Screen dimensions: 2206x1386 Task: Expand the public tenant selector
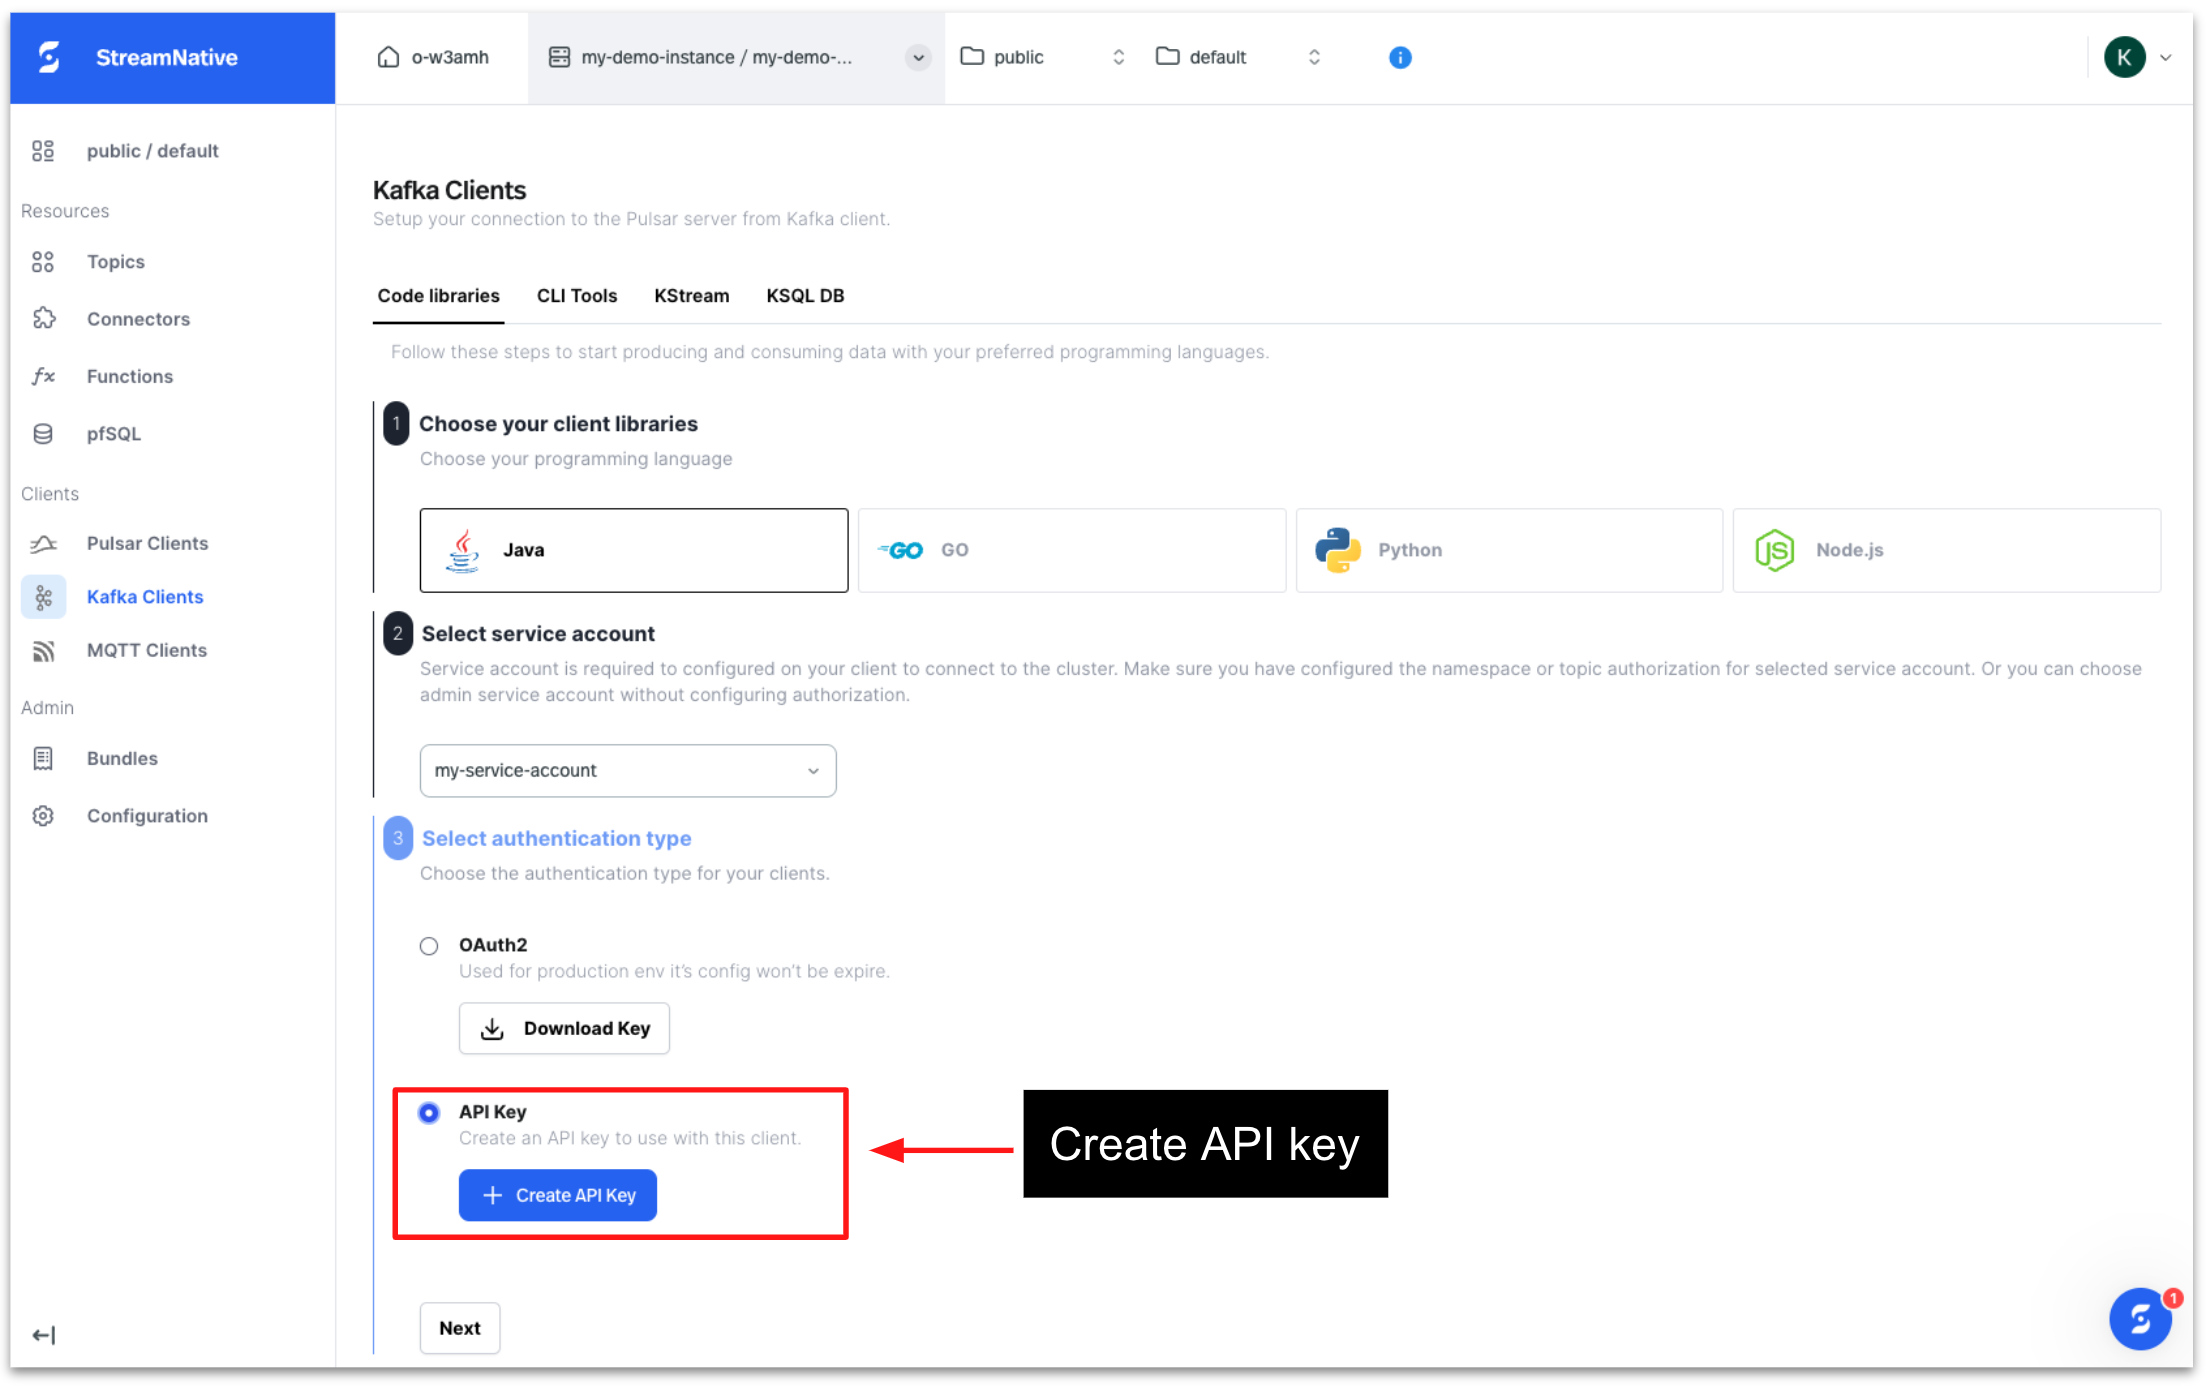1118,57
